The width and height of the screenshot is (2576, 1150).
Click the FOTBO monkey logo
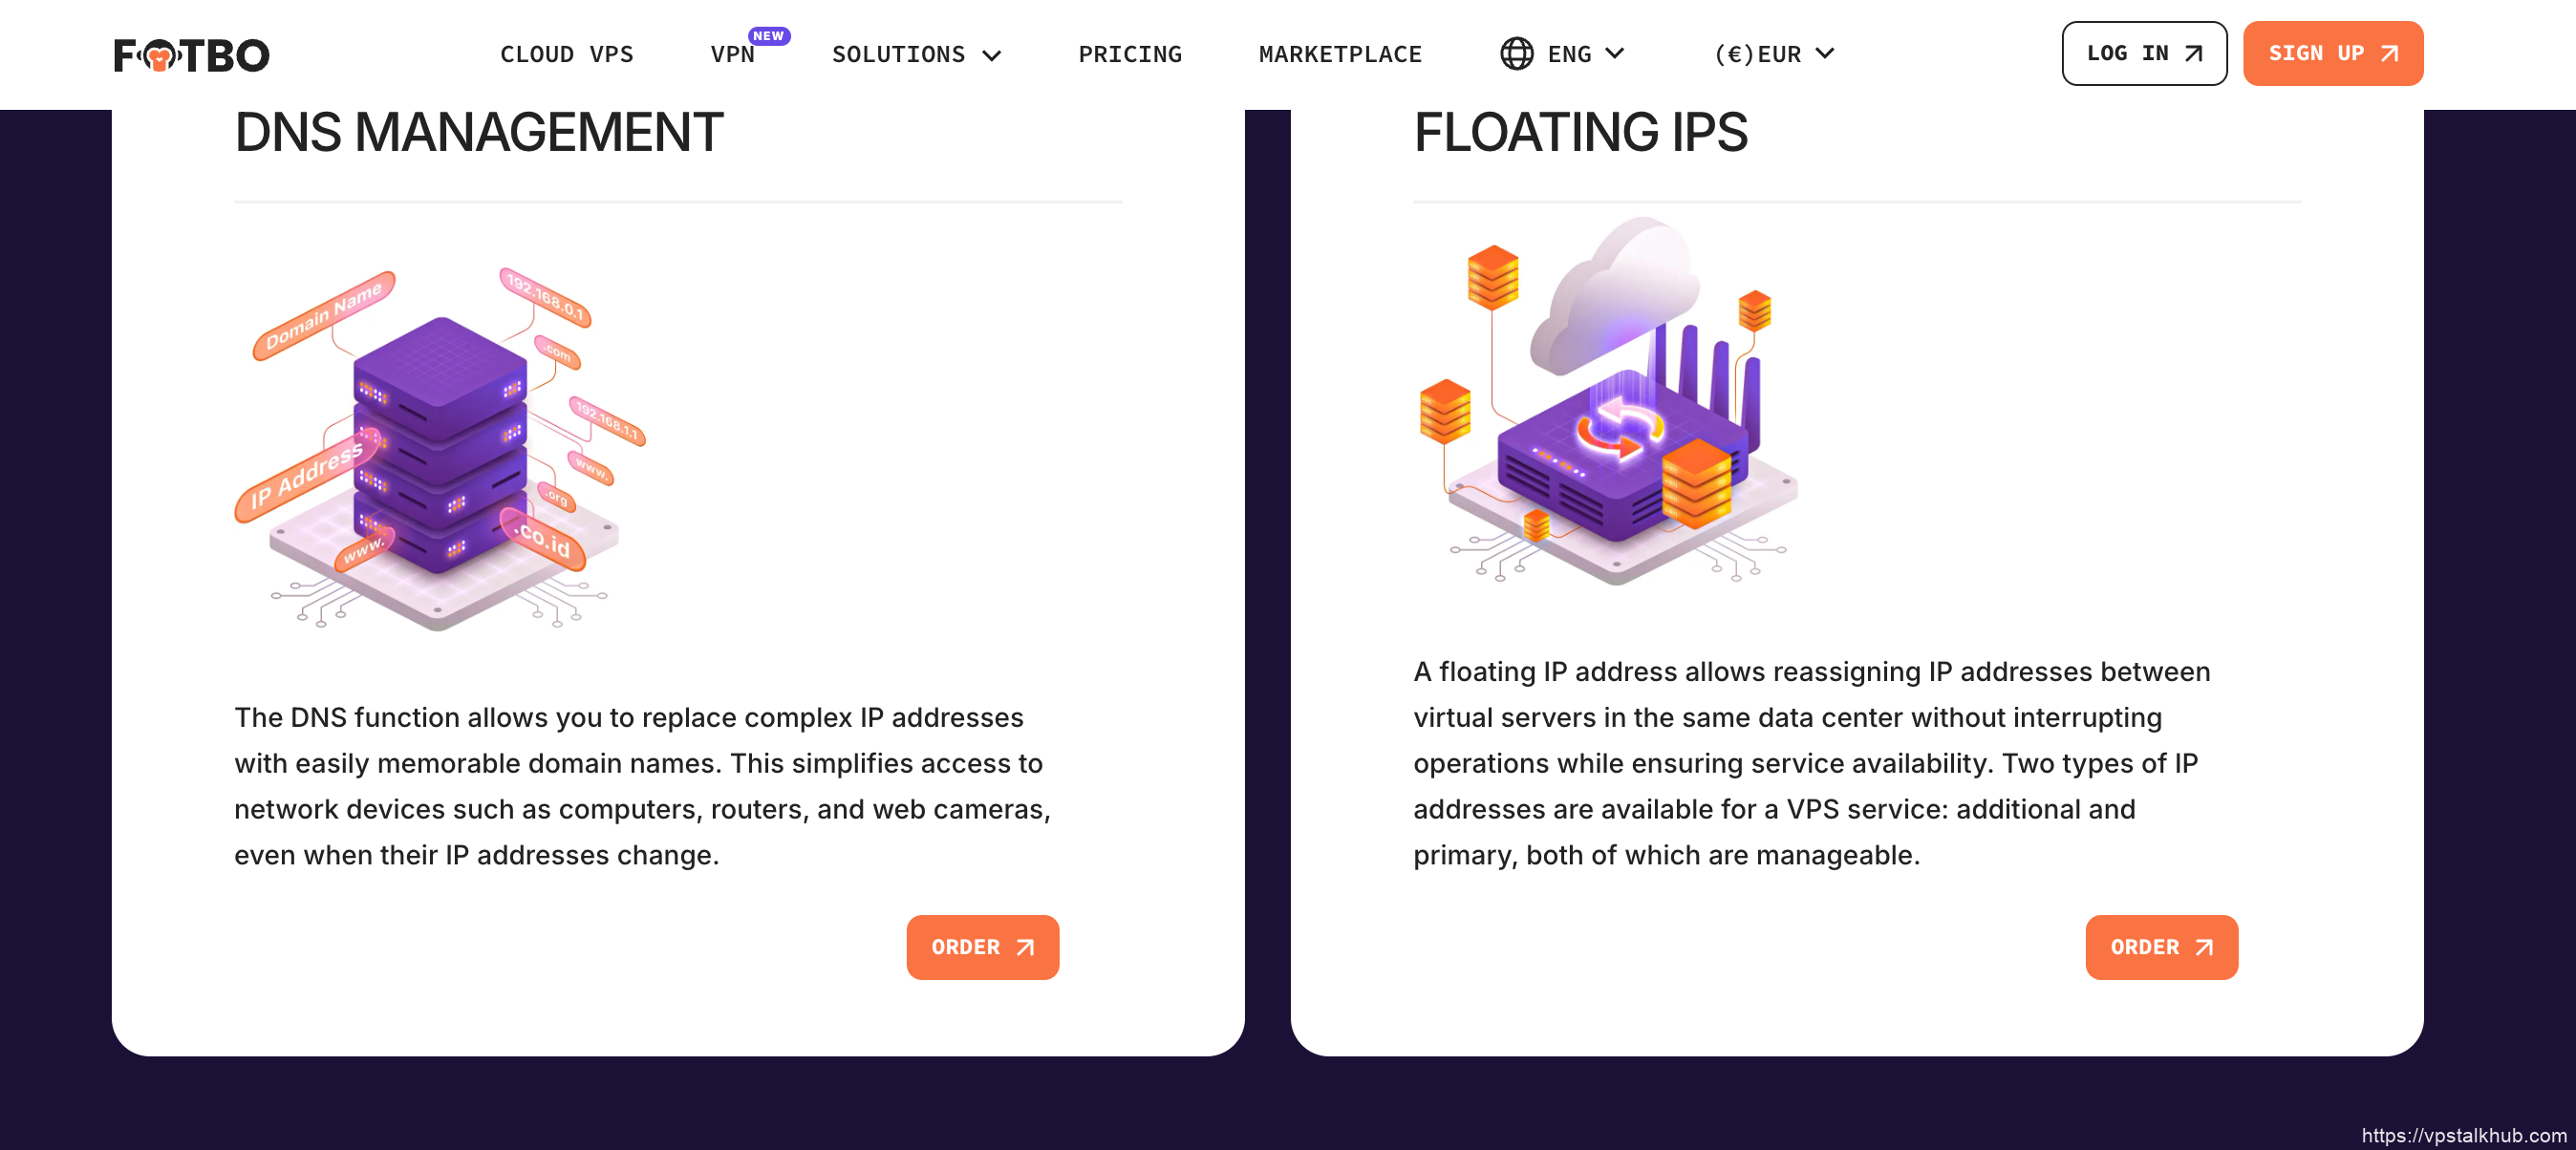tap(191, 55)
